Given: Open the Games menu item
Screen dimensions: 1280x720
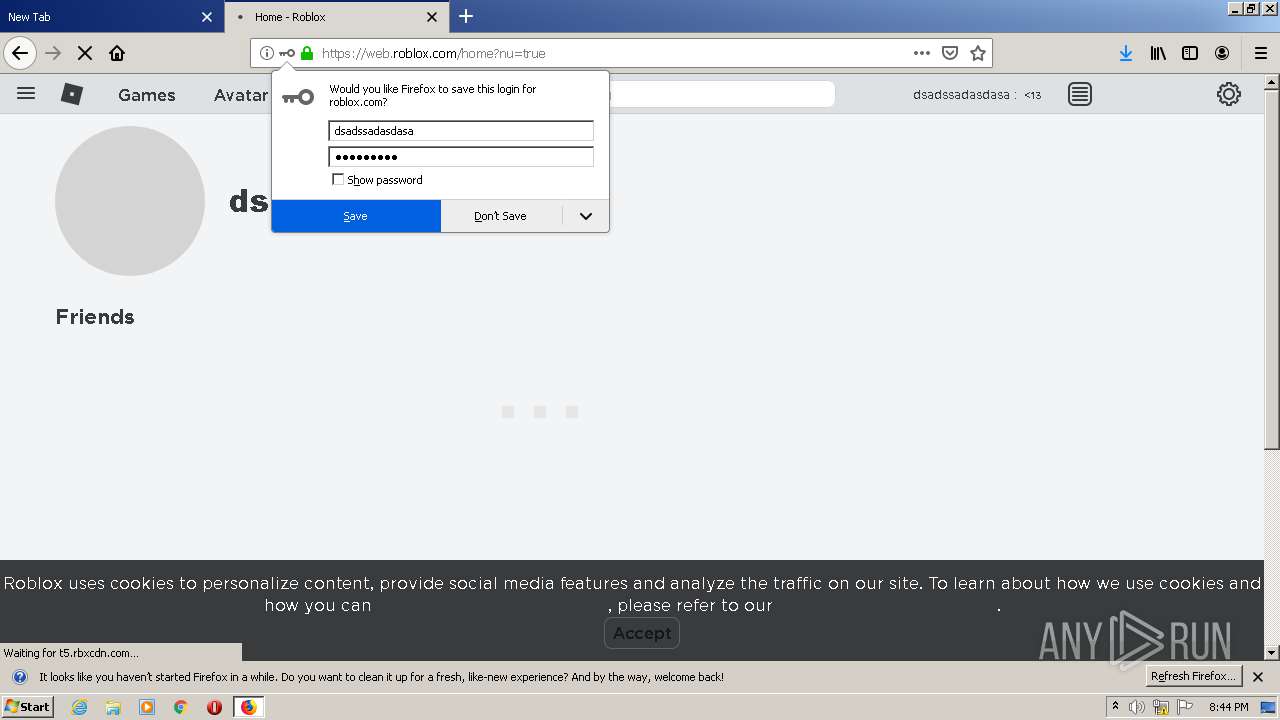Looking at the screenshot, I should (147, 95).
